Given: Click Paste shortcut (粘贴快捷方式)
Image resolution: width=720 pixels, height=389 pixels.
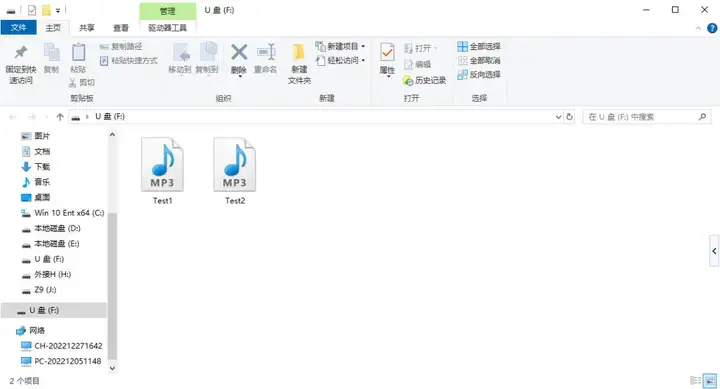Looking at the screenshot, I should [x=129, y=61].
